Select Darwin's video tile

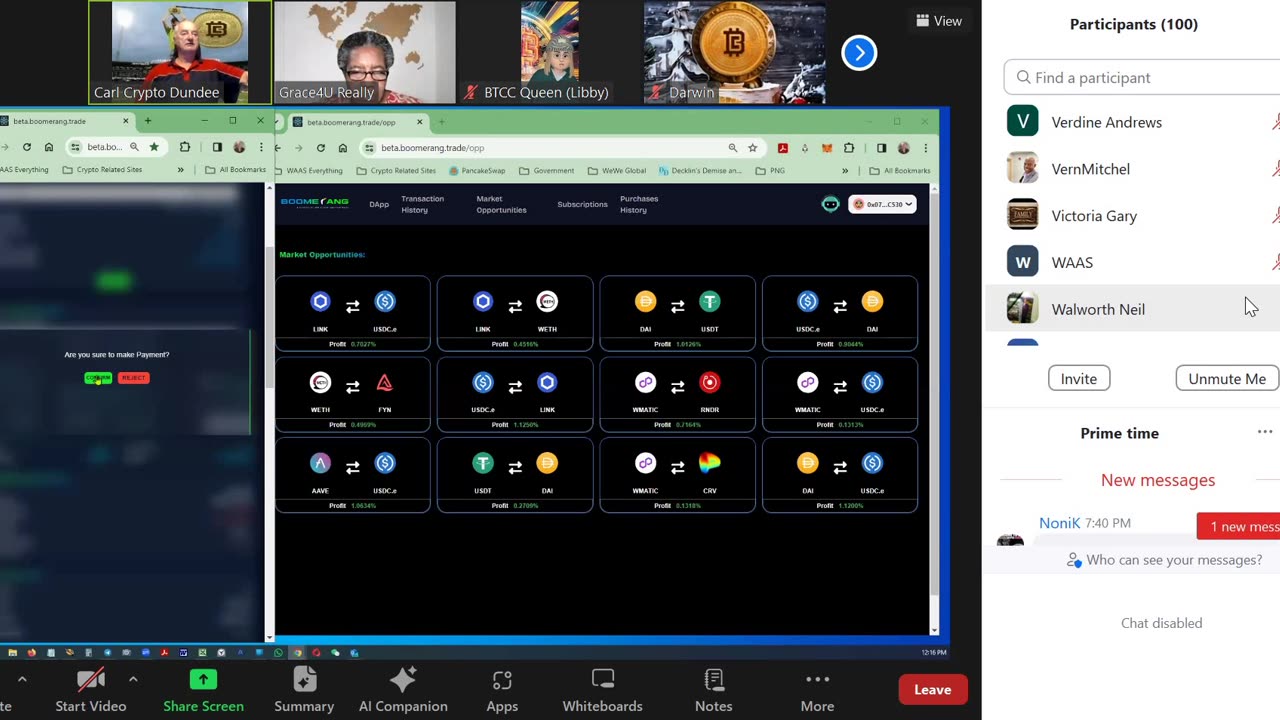pyautogui.click(x=734, y=52)
